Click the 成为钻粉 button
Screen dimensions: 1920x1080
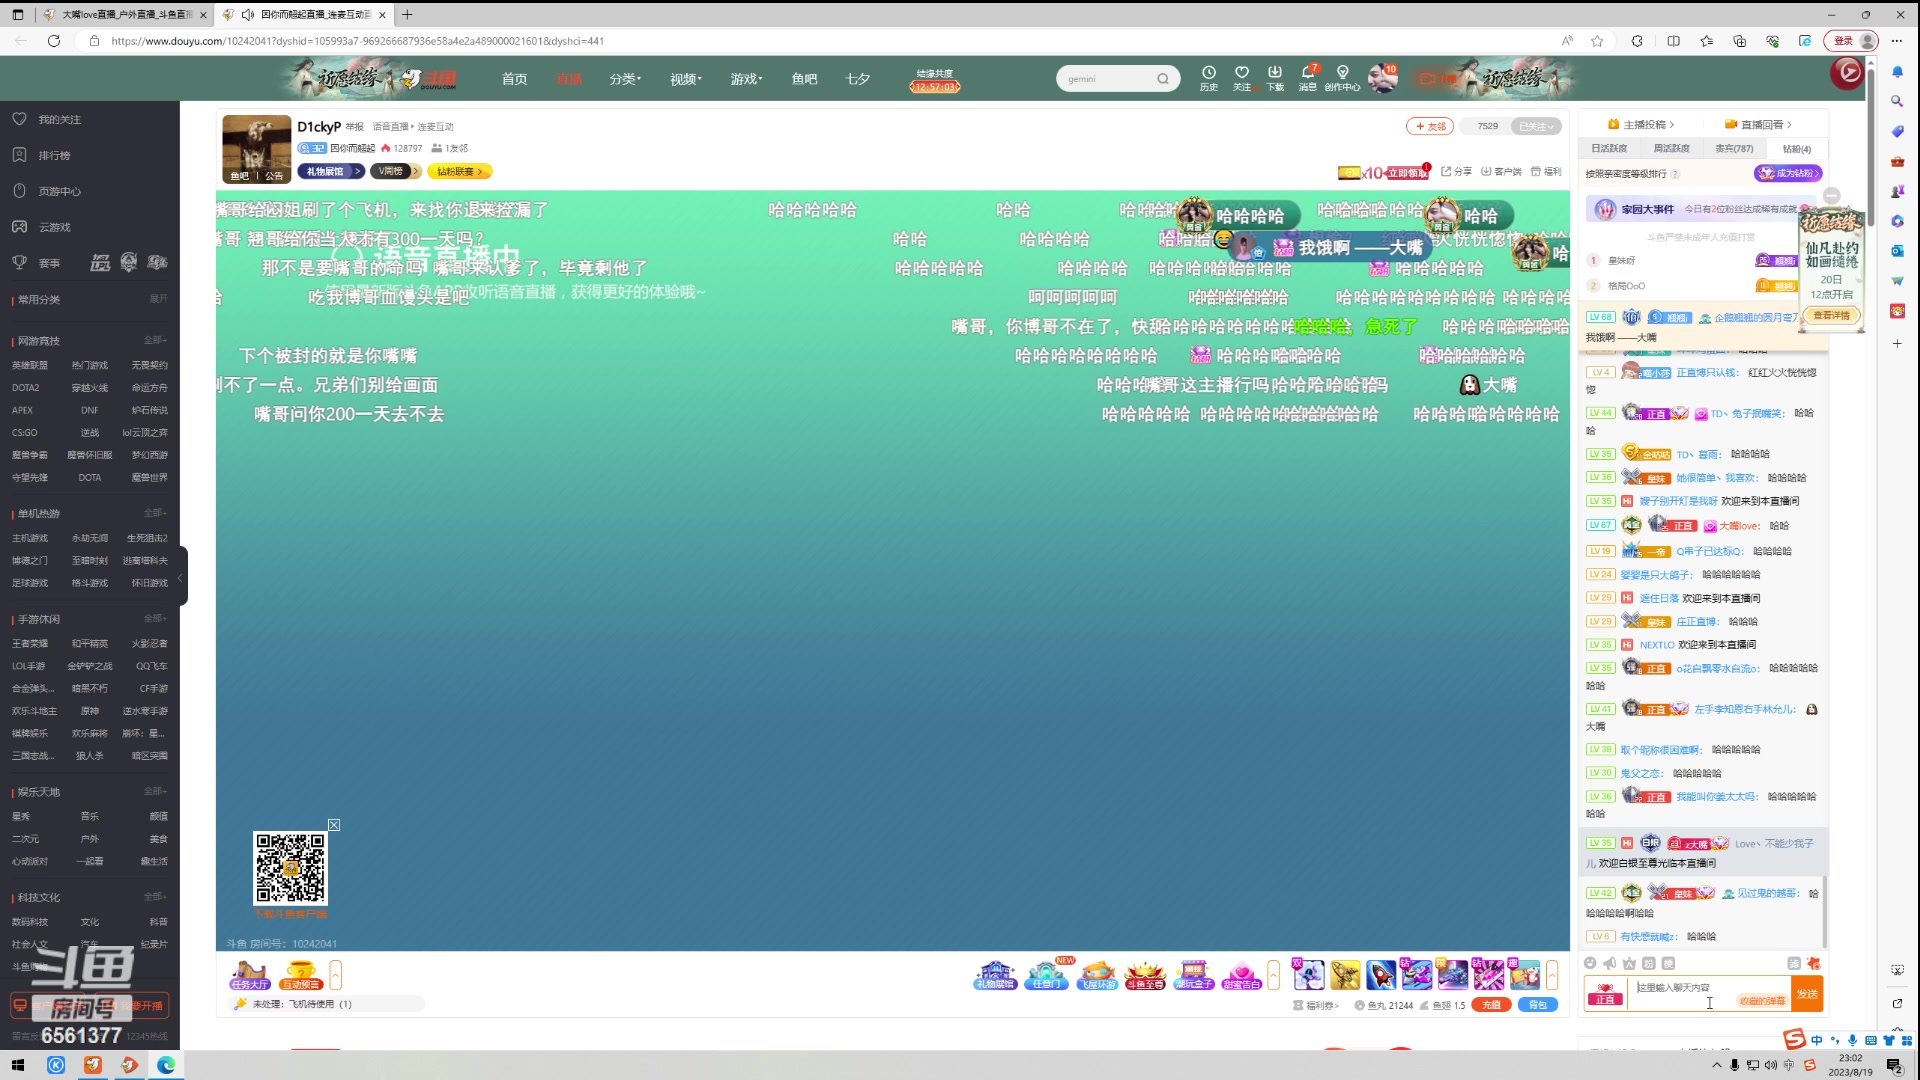coord(1788,173)
